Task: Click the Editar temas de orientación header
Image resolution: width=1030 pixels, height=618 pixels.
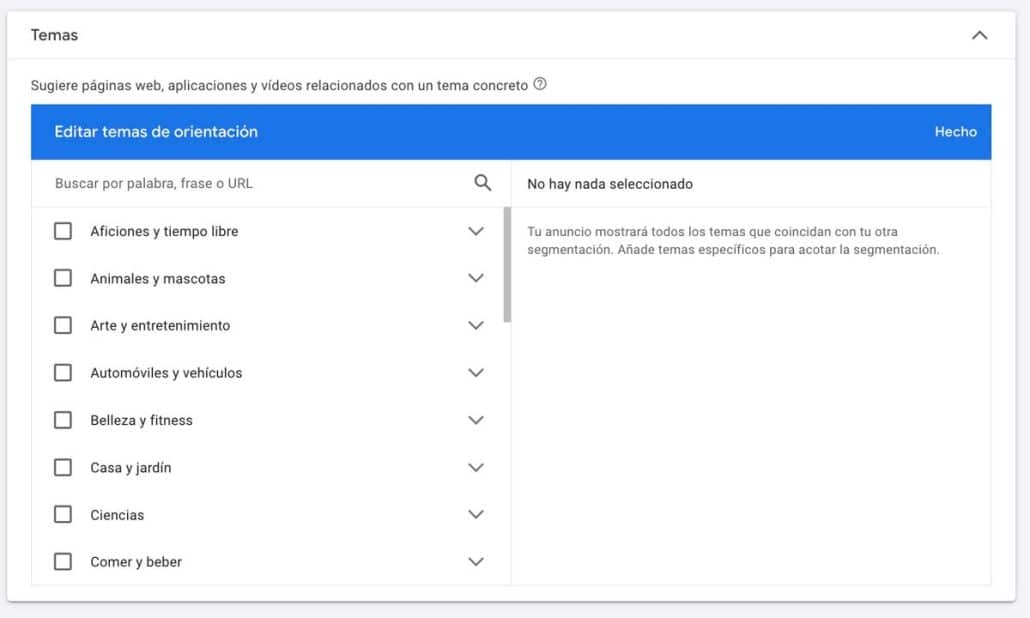Action: [x=156, y=132]
